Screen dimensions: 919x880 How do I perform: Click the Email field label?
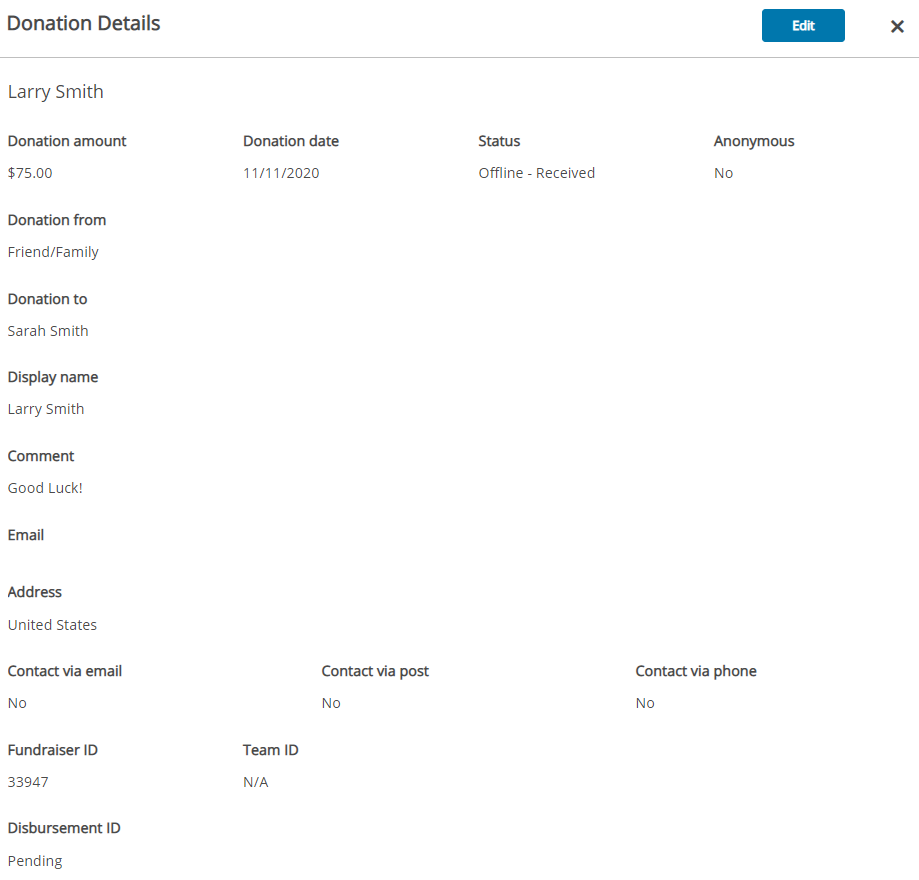pyautogui.click(x=26, y=535)
